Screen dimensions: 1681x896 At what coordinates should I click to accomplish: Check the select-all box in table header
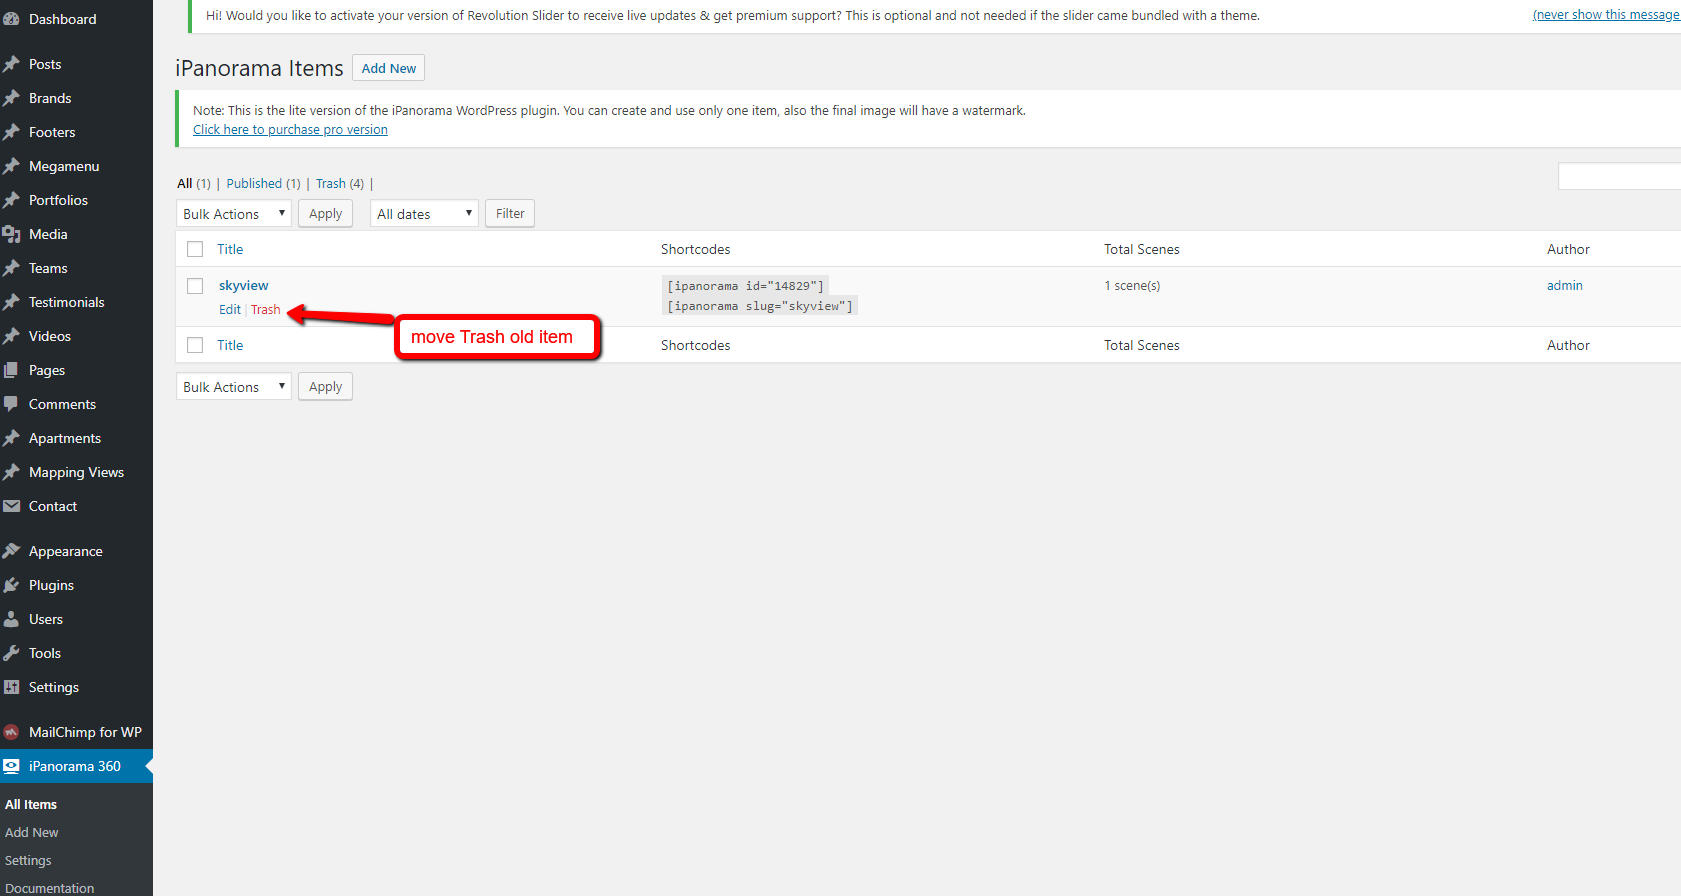(195, 249)
